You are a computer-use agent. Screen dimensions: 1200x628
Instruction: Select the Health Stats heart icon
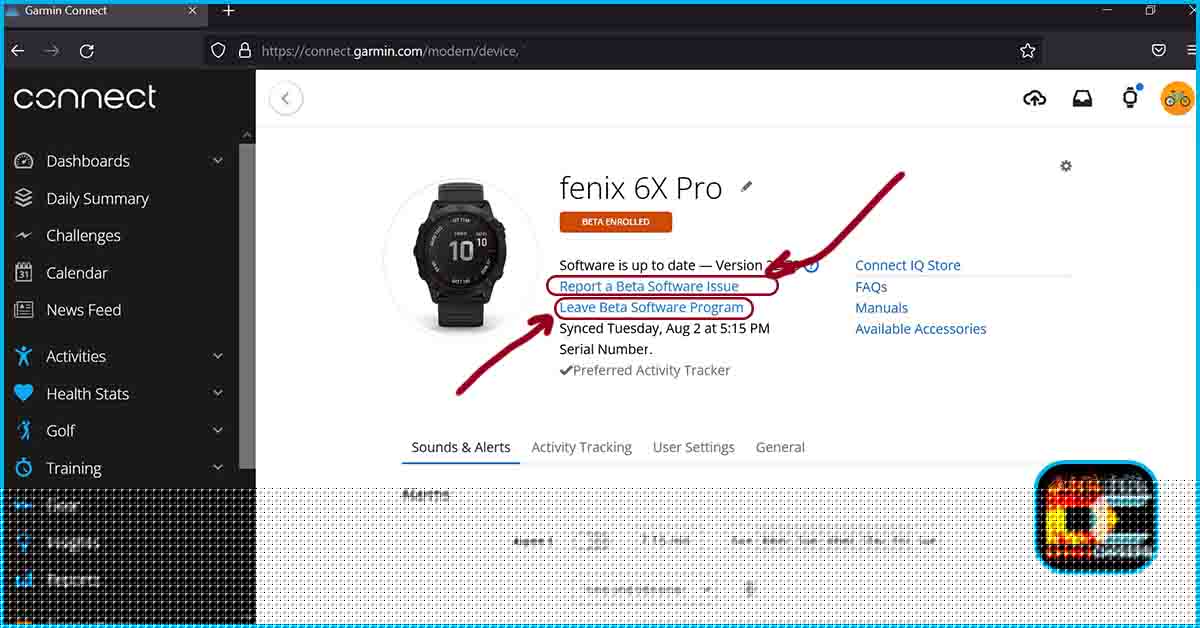pos(25,393)
